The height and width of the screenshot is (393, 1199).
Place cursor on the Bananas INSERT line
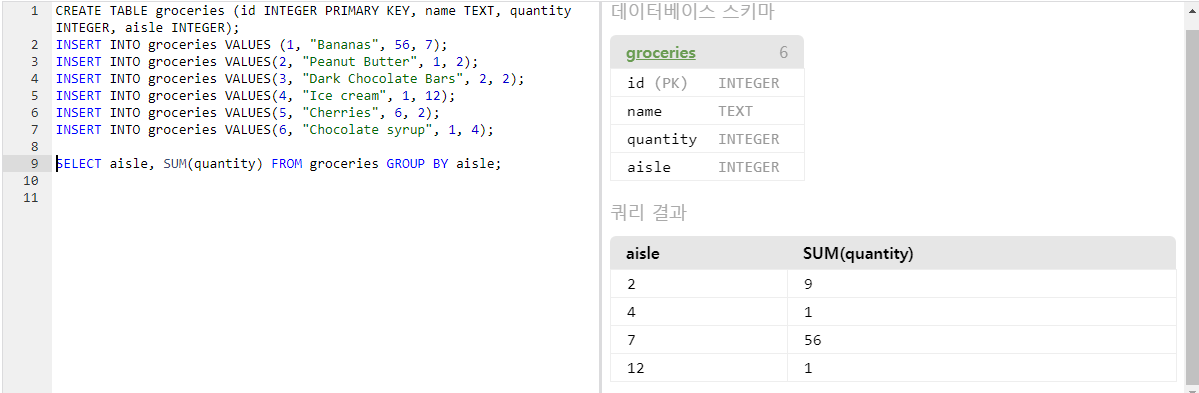(252, 44)
